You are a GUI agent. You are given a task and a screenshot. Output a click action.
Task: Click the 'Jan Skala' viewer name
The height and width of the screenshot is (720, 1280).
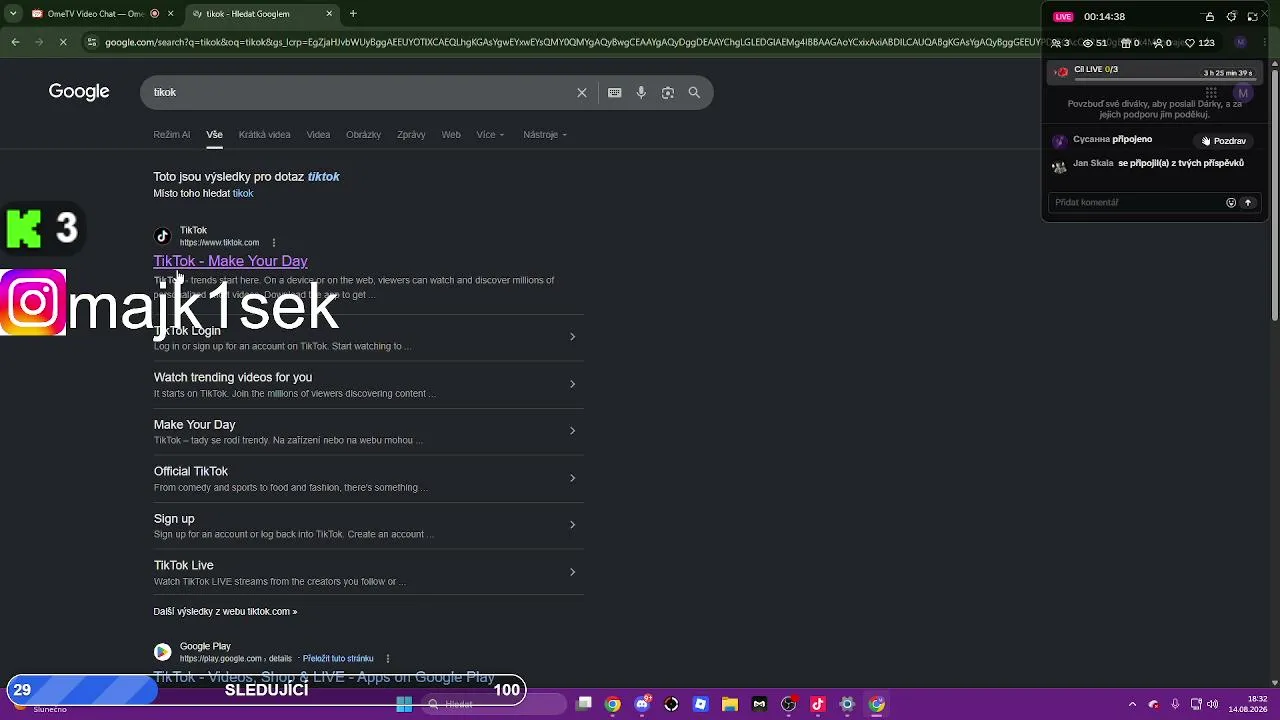pos(1093,163)
